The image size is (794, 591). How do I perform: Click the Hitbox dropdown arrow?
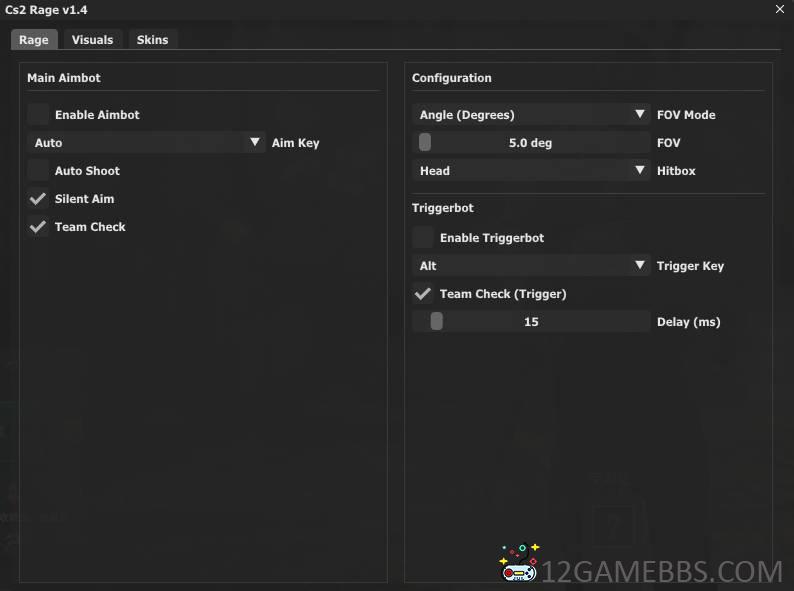(x=640, y=170)
